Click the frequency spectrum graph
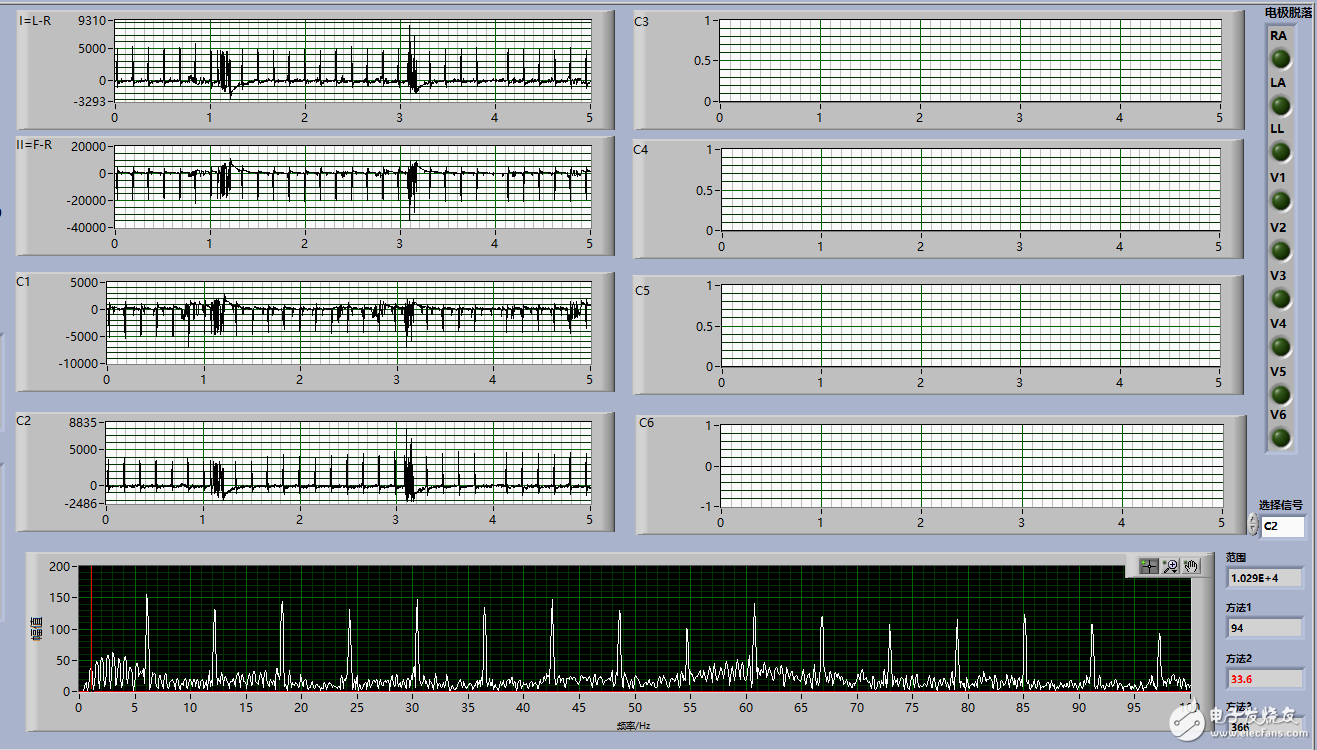This screenshot has width=1317, height=750. point(634,628)
